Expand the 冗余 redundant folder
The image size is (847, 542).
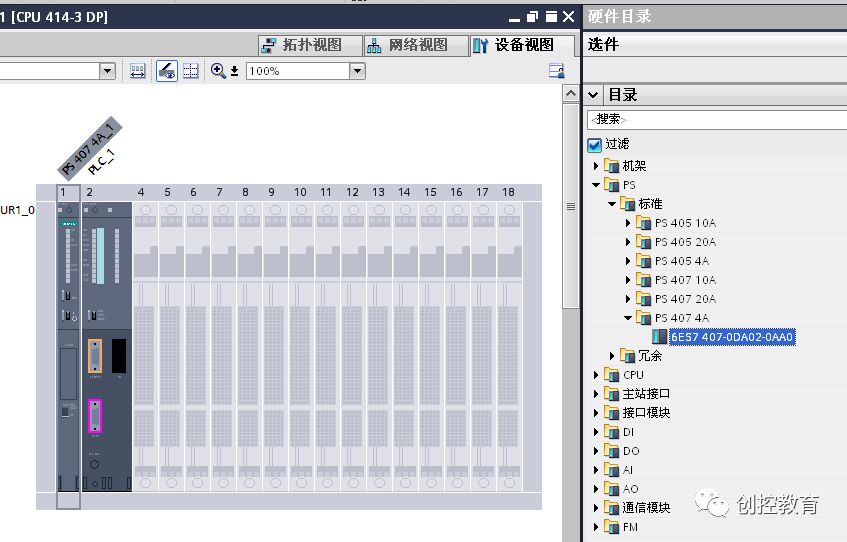(612, 356)
